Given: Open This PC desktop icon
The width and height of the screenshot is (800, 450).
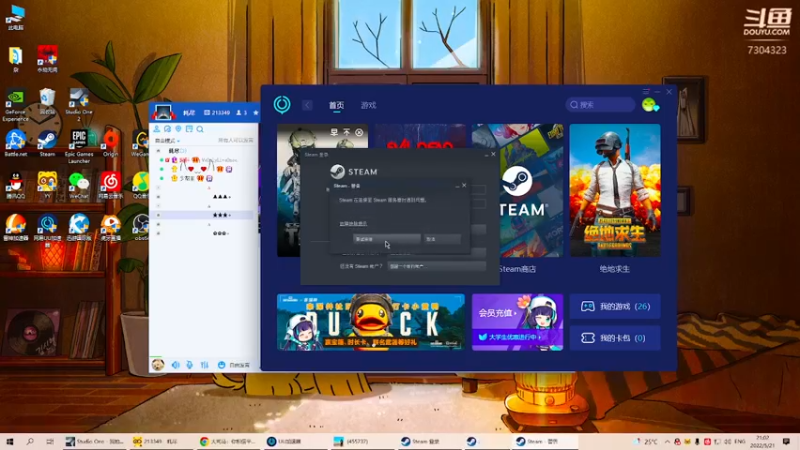Looking at the screenshot, I should pos(15,17).
